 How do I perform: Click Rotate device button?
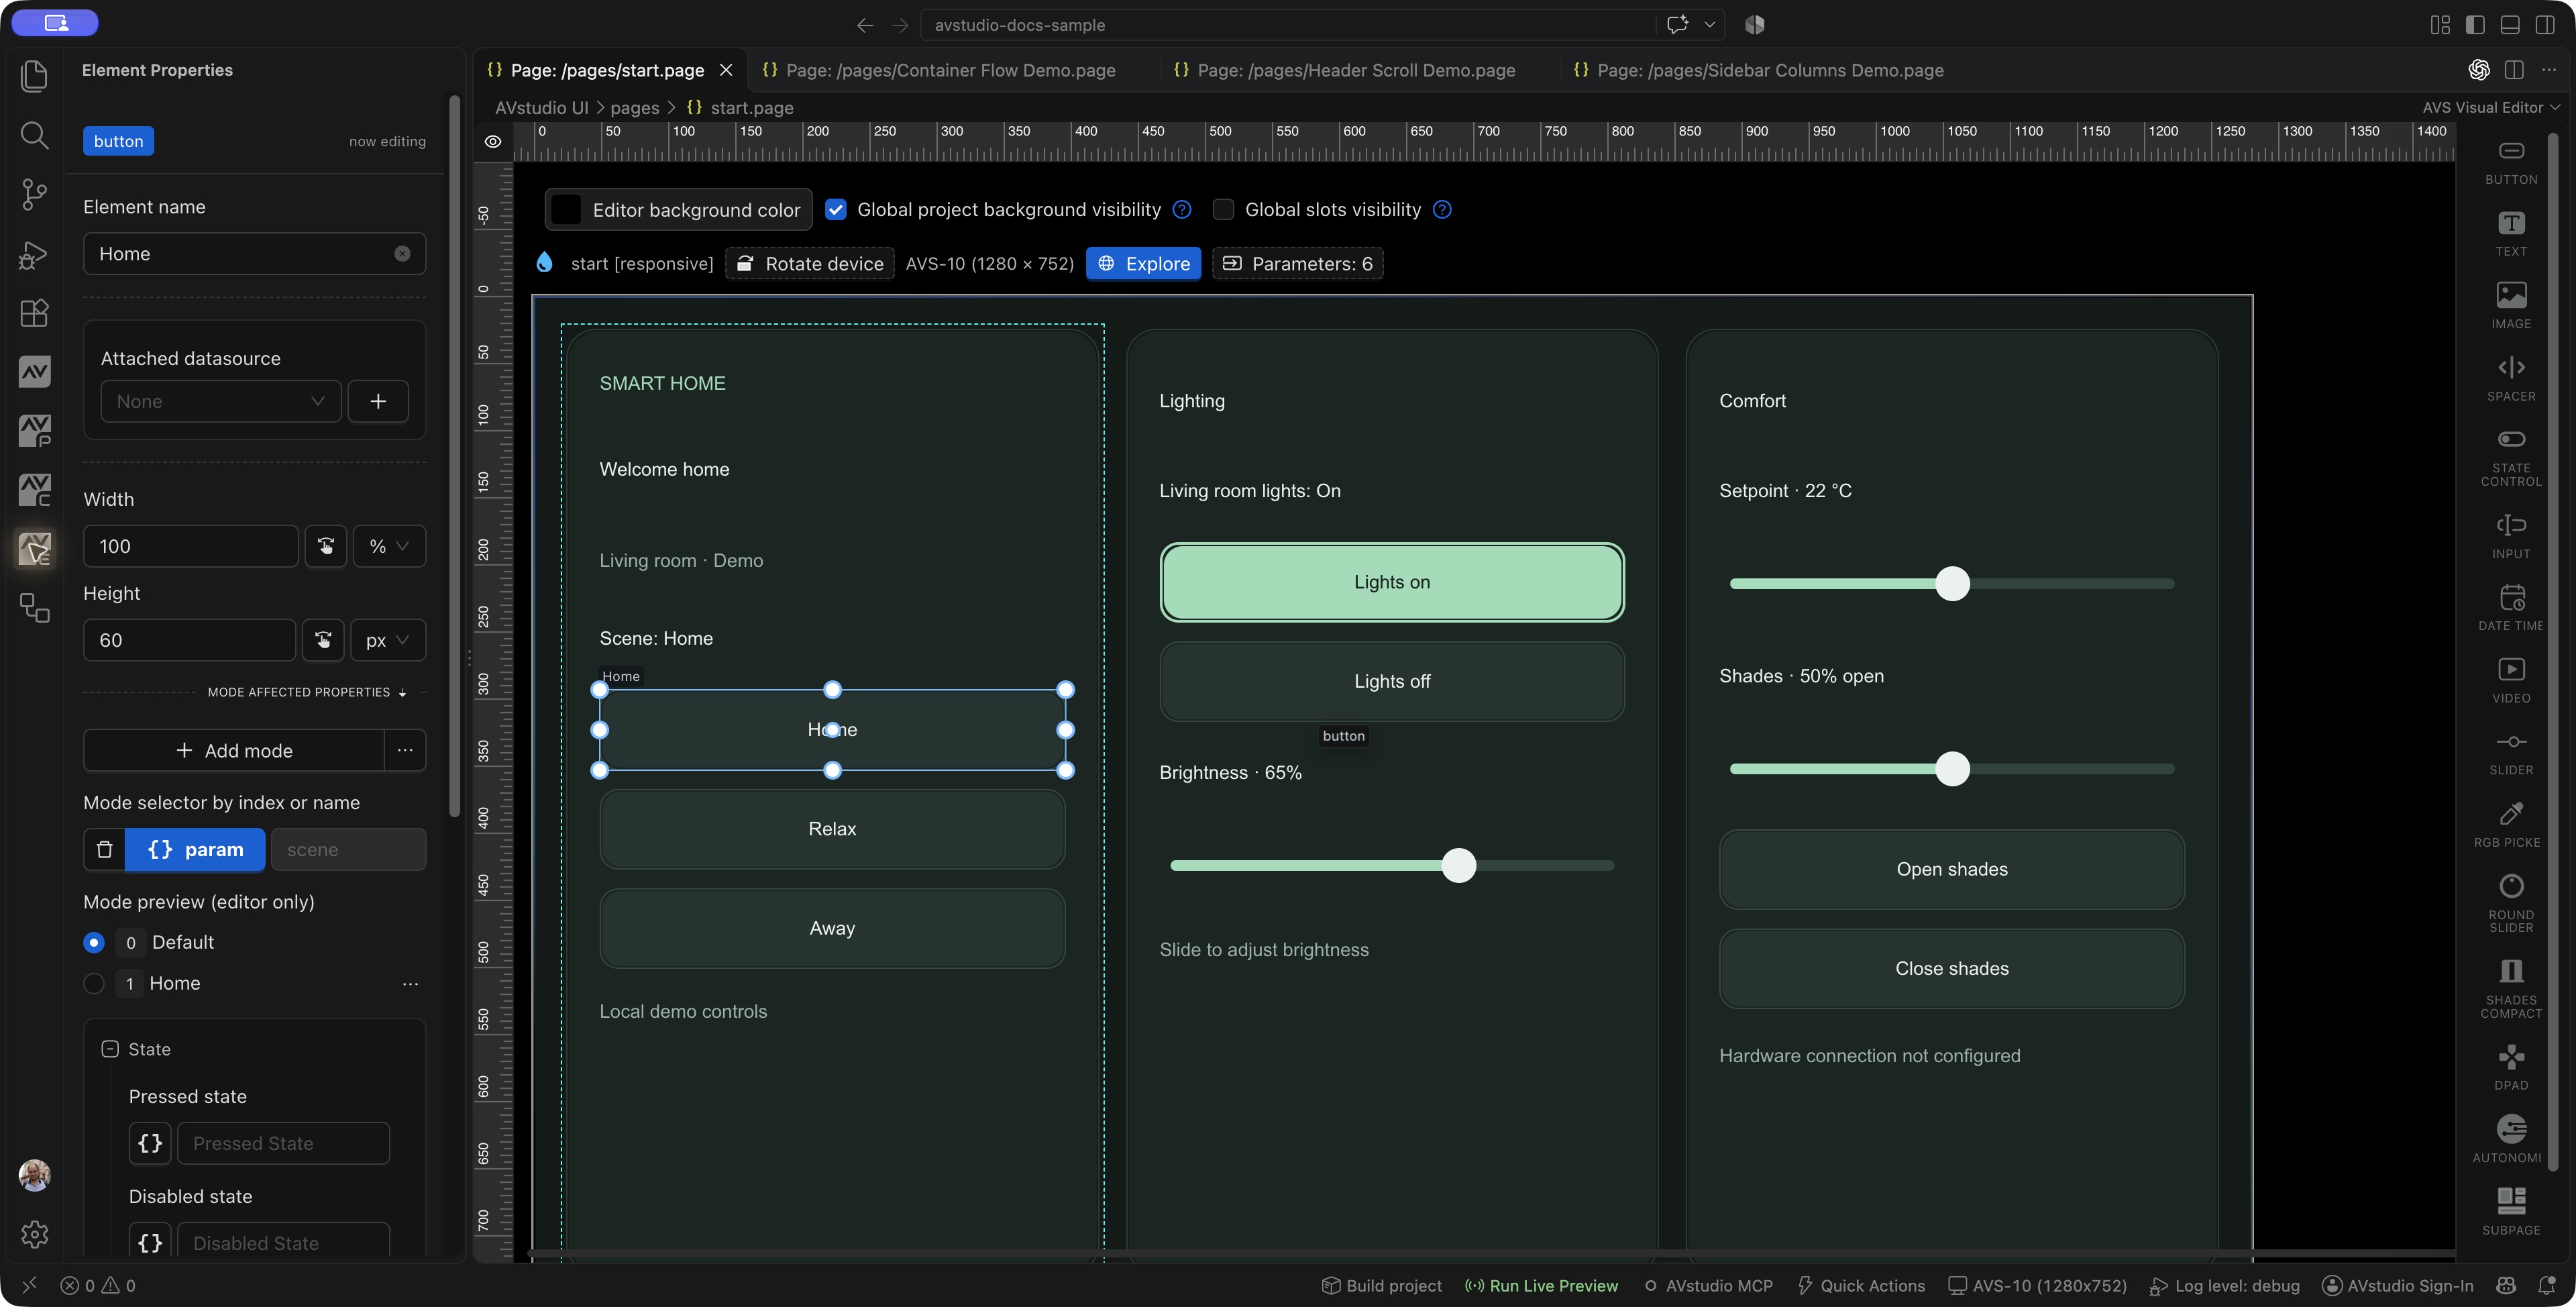tap(810, 263)
